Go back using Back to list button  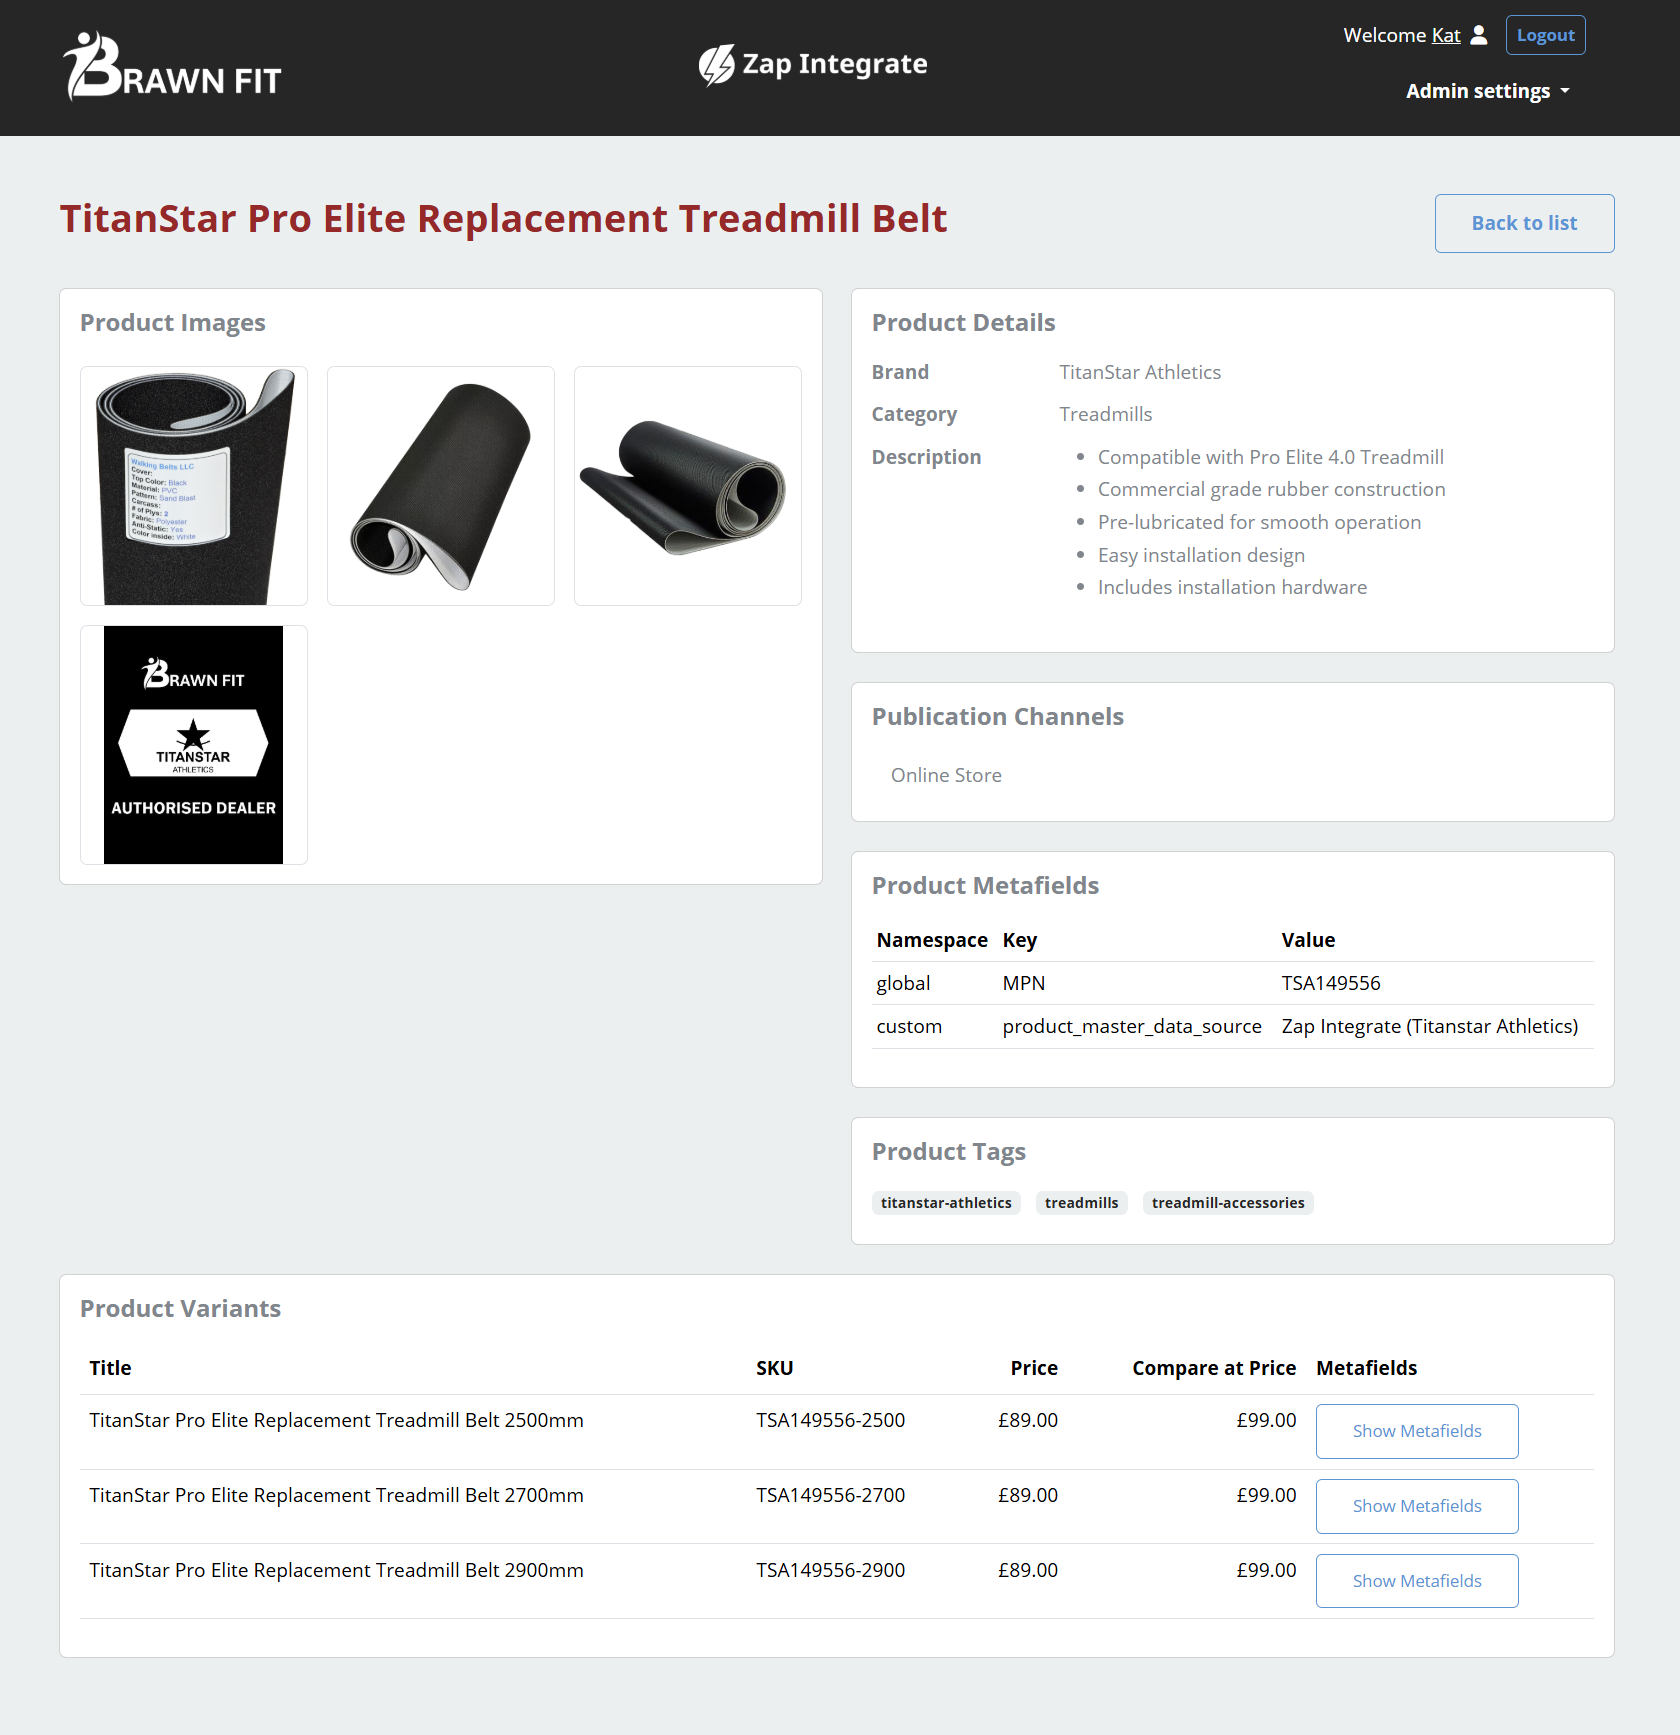(1523, 223)
